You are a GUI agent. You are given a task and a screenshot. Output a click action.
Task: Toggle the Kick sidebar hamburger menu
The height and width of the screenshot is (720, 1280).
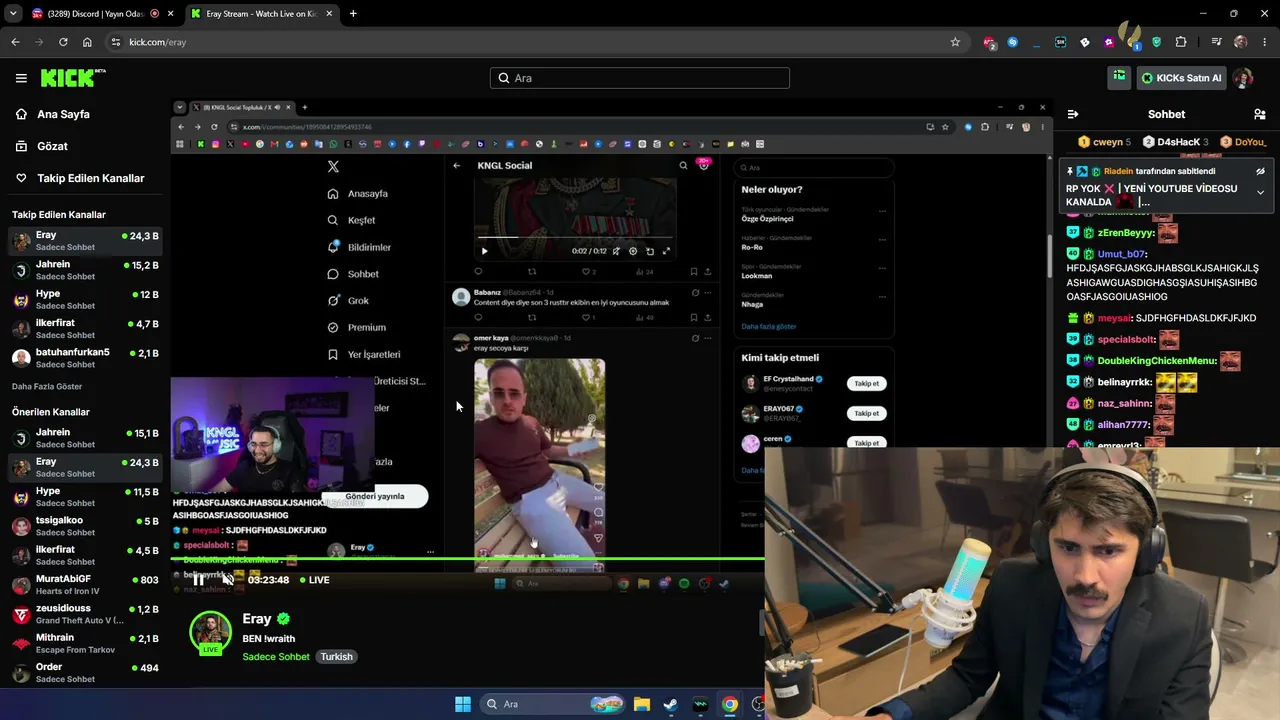click(x=21, y=78)
